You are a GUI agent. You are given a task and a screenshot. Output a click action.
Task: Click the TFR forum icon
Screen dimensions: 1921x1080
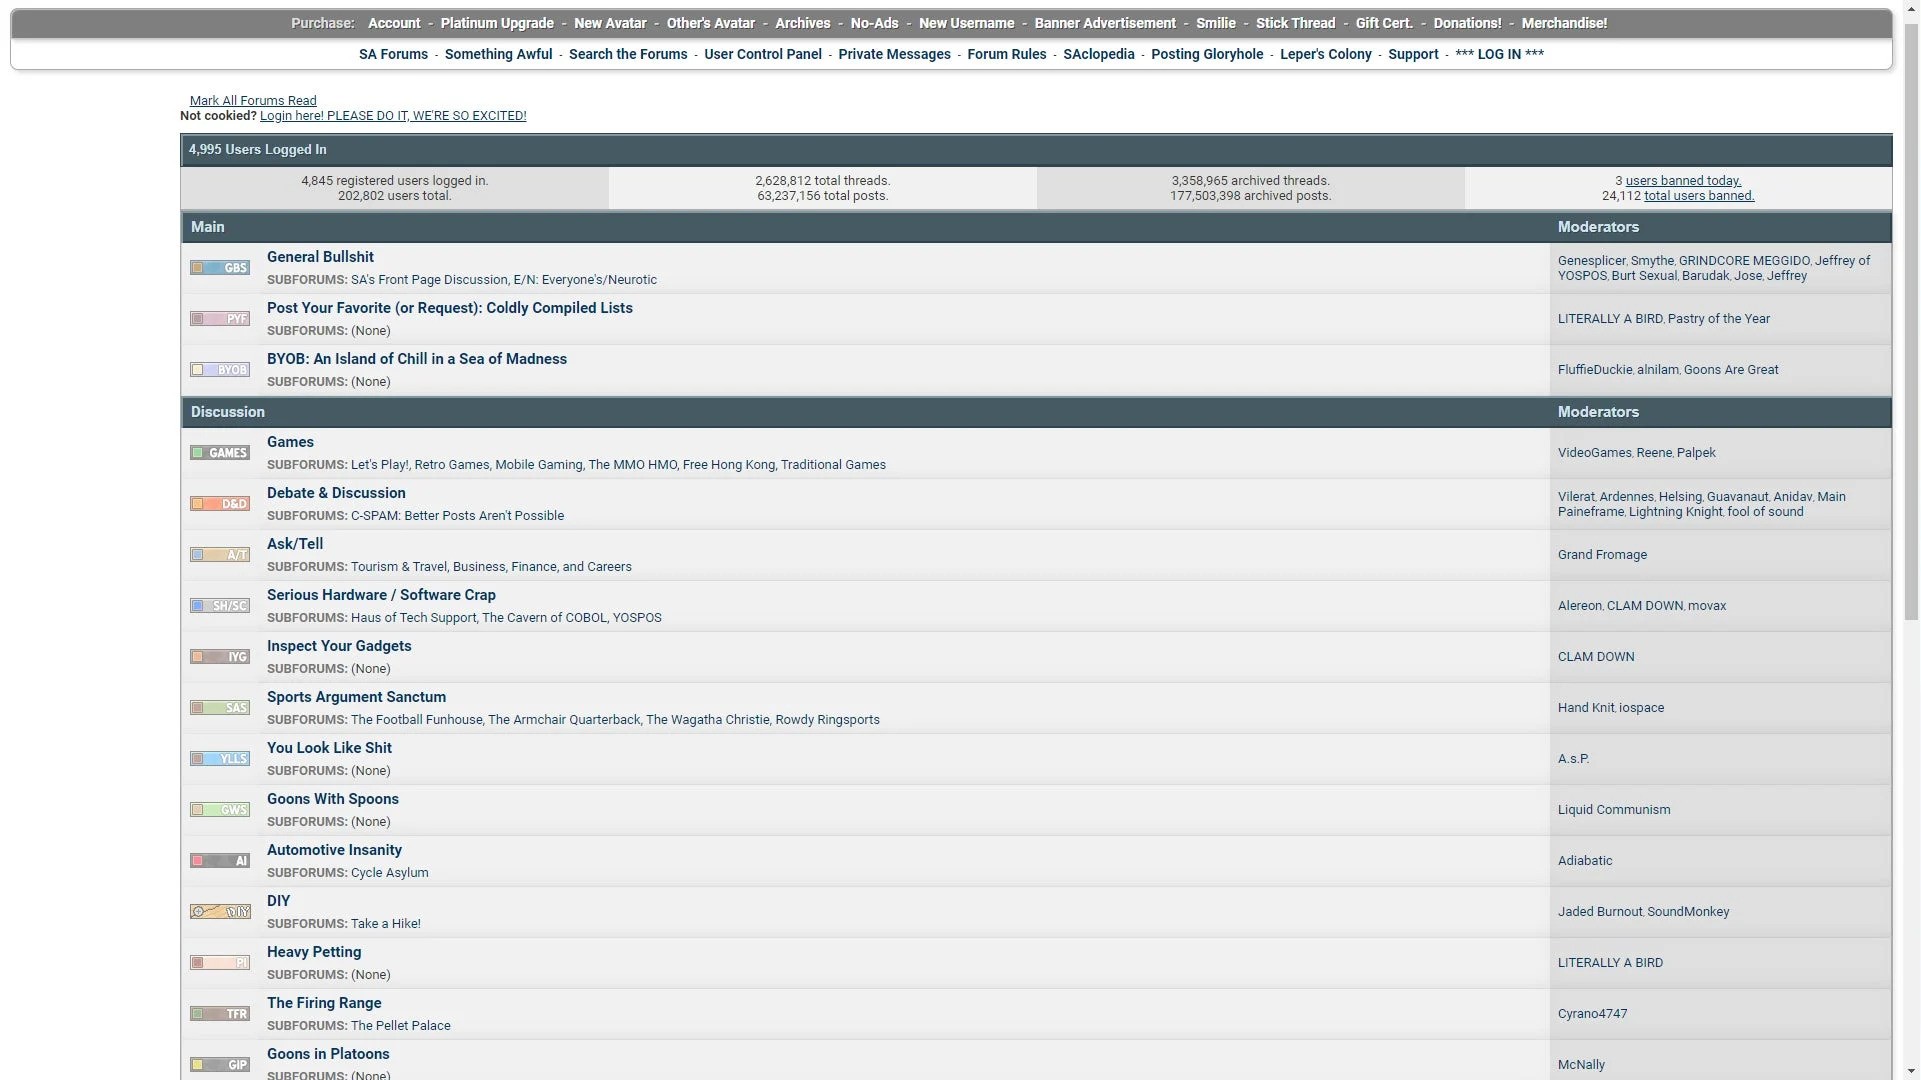pyautogui.click(x=220, y=1014)
